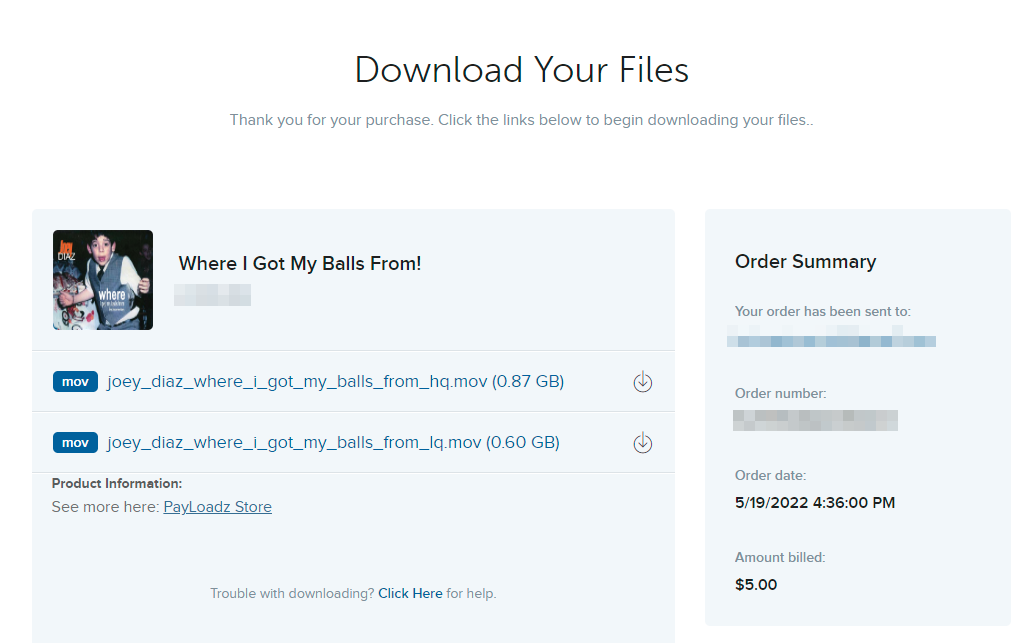Click the blurred order number value
This screenshot has height=643, width=1031.
815,420
